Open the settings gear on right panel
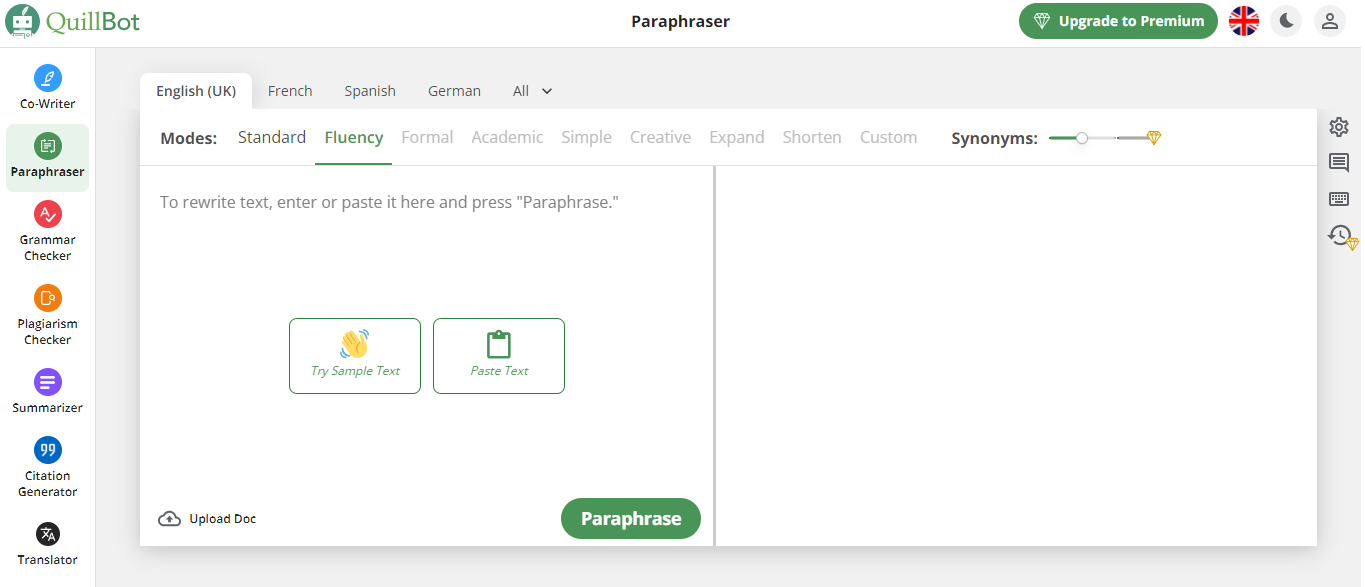1365x587 pixels. click(x=1339, y=127)
